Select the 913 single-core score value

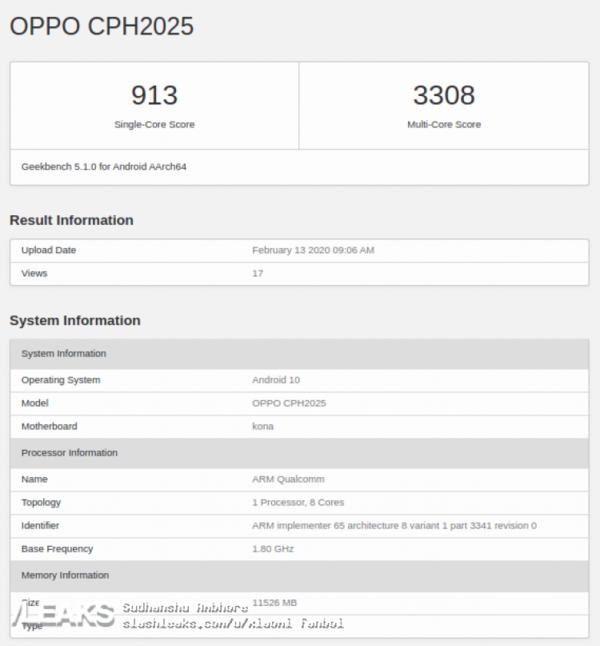pos(155,95)
